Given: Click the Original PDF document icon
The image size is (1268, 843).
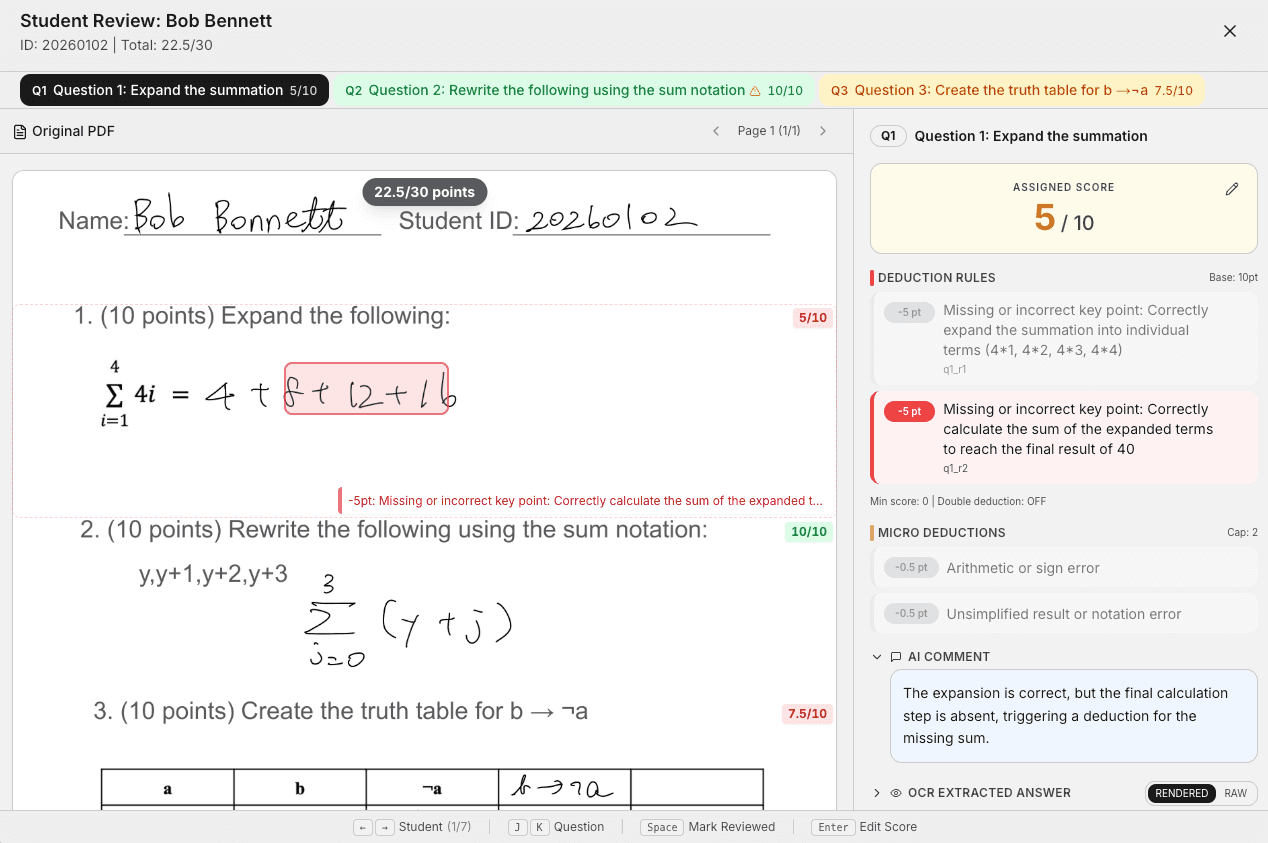Looking at the screenshot, I should click(19, 131).
